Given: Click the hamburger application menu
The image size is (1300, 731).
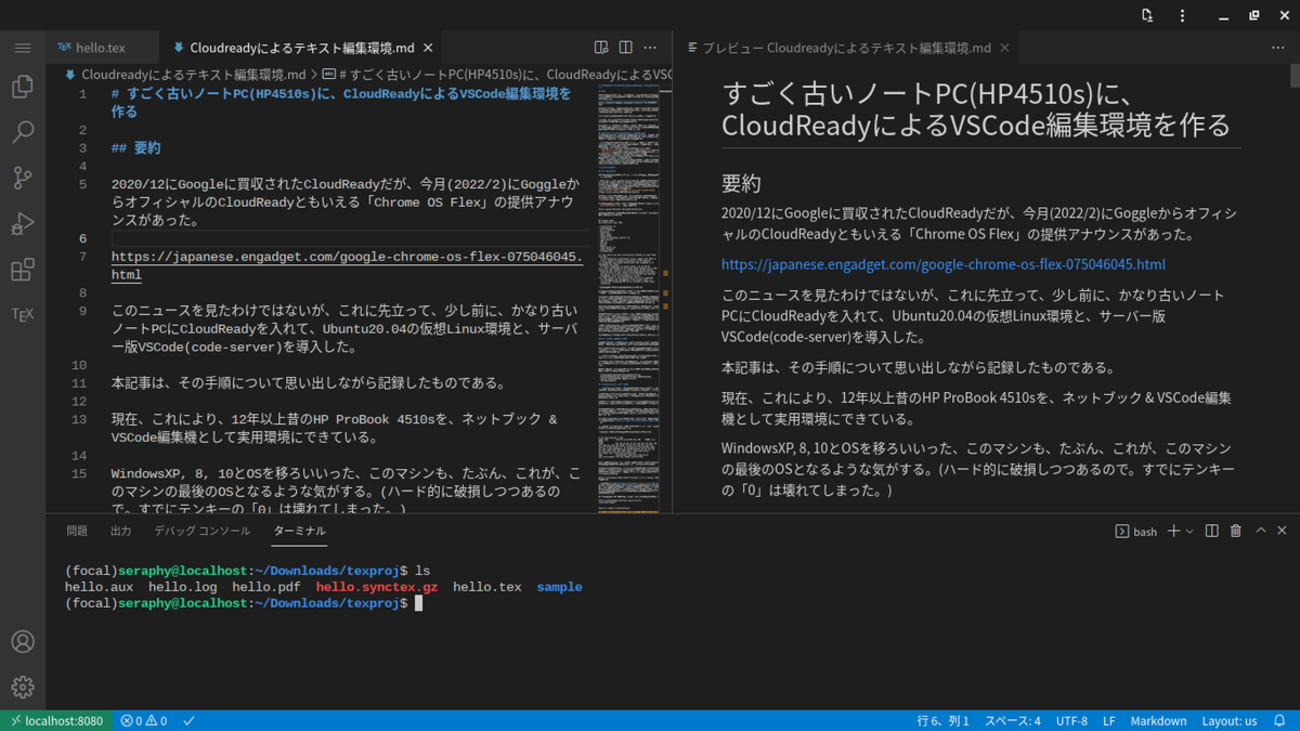Looking at the screenshot, I should 22,48.
